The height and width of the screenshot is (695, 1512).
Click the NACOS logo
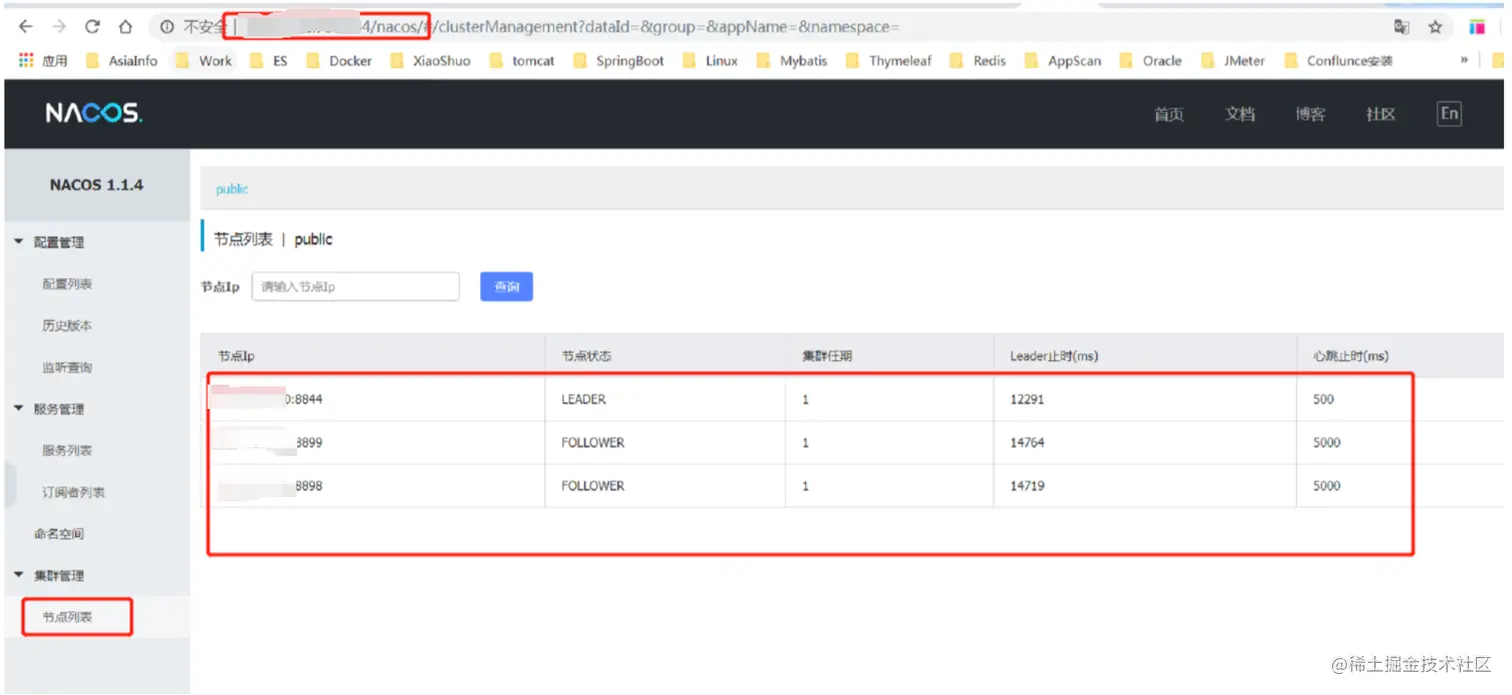coord(94,113)
